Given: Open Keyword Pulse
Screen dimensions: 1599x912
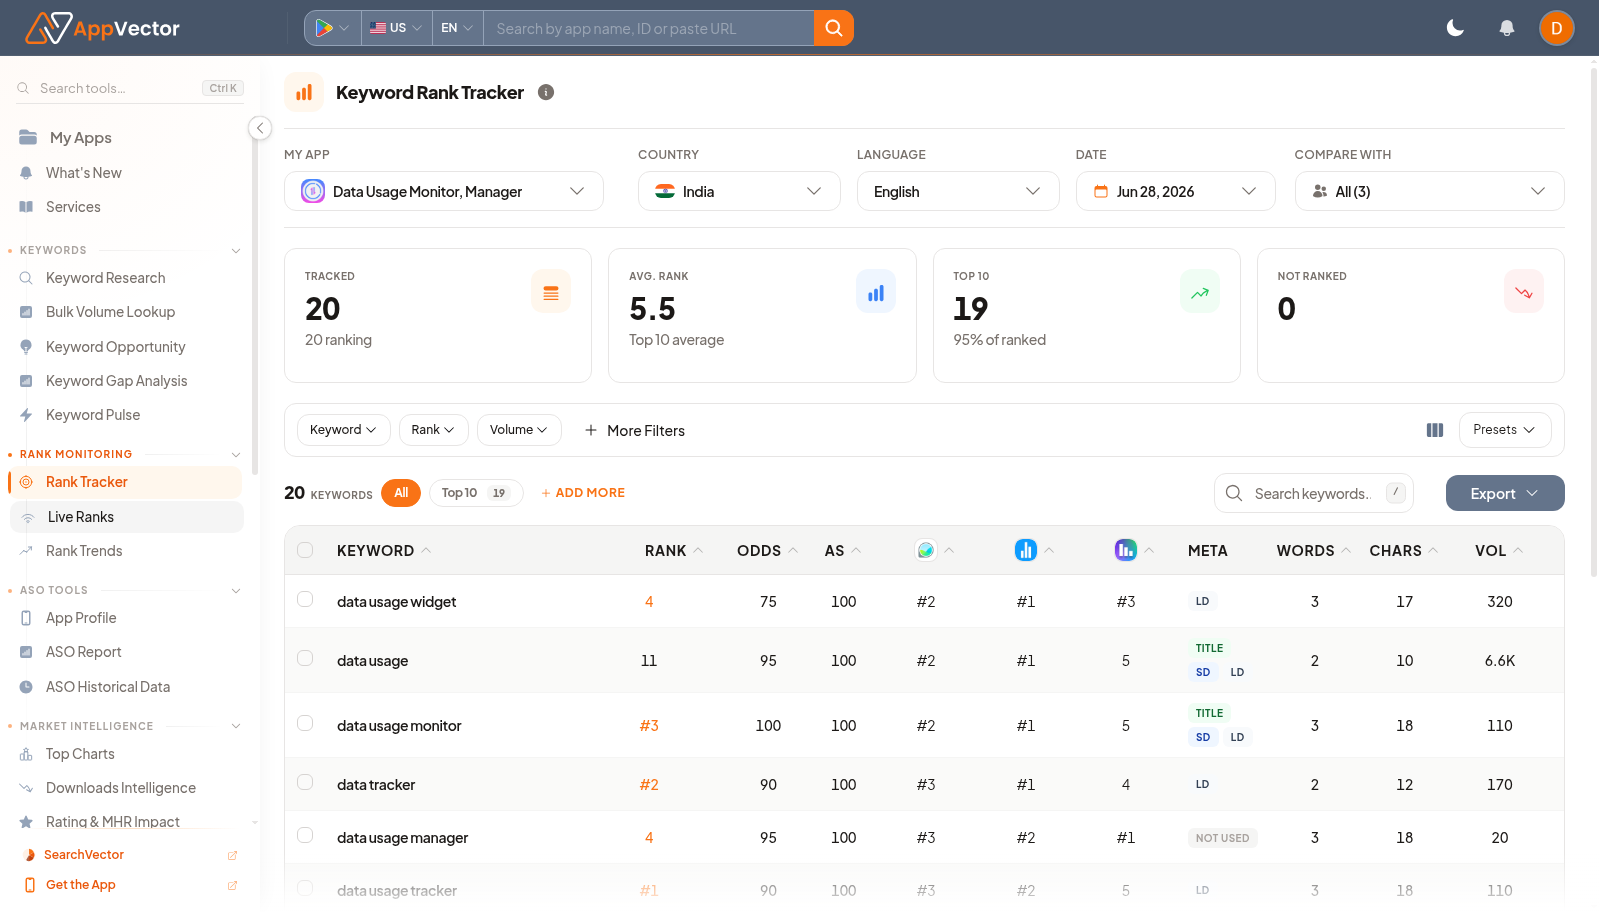Looking at the screenshot, I should coord(93,415).
